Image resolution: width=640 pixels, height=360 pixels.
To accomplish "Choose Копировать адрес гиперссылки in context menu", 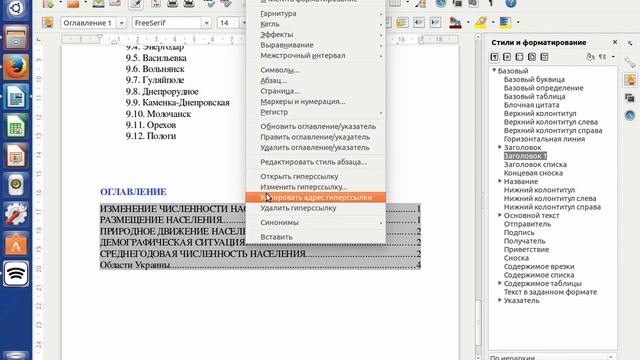I will tap(316, 197).
